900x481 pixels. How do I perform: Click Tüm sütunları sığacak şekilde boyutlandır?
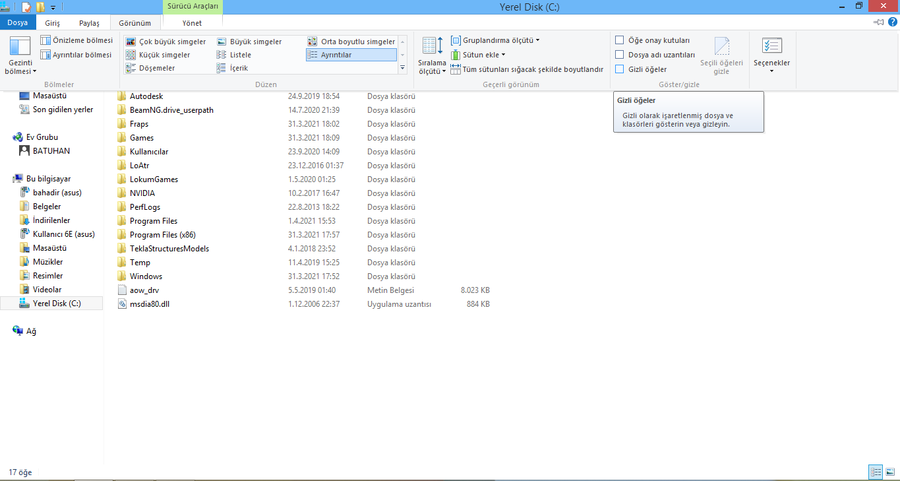[527, 69]
